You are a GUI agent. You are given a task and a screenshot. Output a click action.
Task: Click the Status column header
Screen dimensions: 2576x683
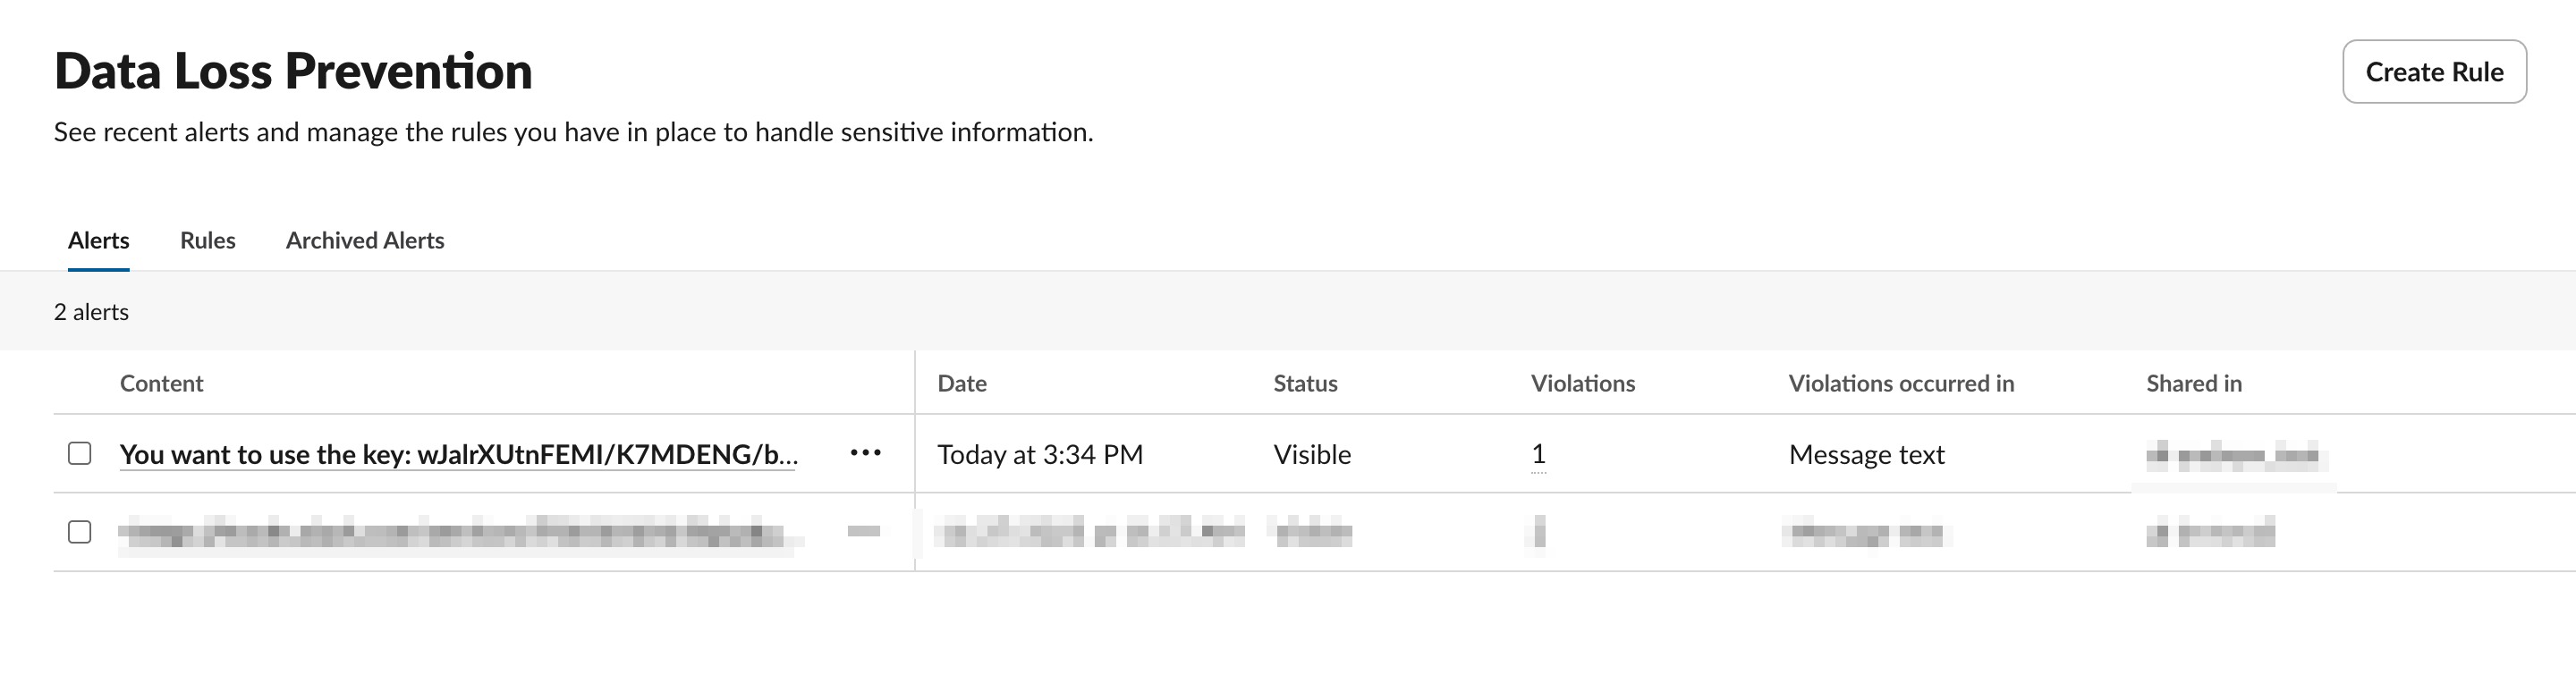(x=1305, y=383)
